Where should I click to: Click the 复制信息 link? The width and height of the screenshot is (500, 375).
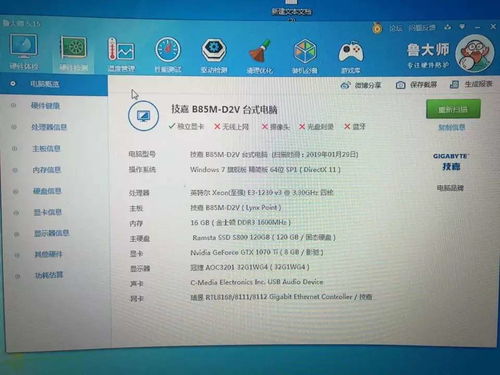coord(451,127)
